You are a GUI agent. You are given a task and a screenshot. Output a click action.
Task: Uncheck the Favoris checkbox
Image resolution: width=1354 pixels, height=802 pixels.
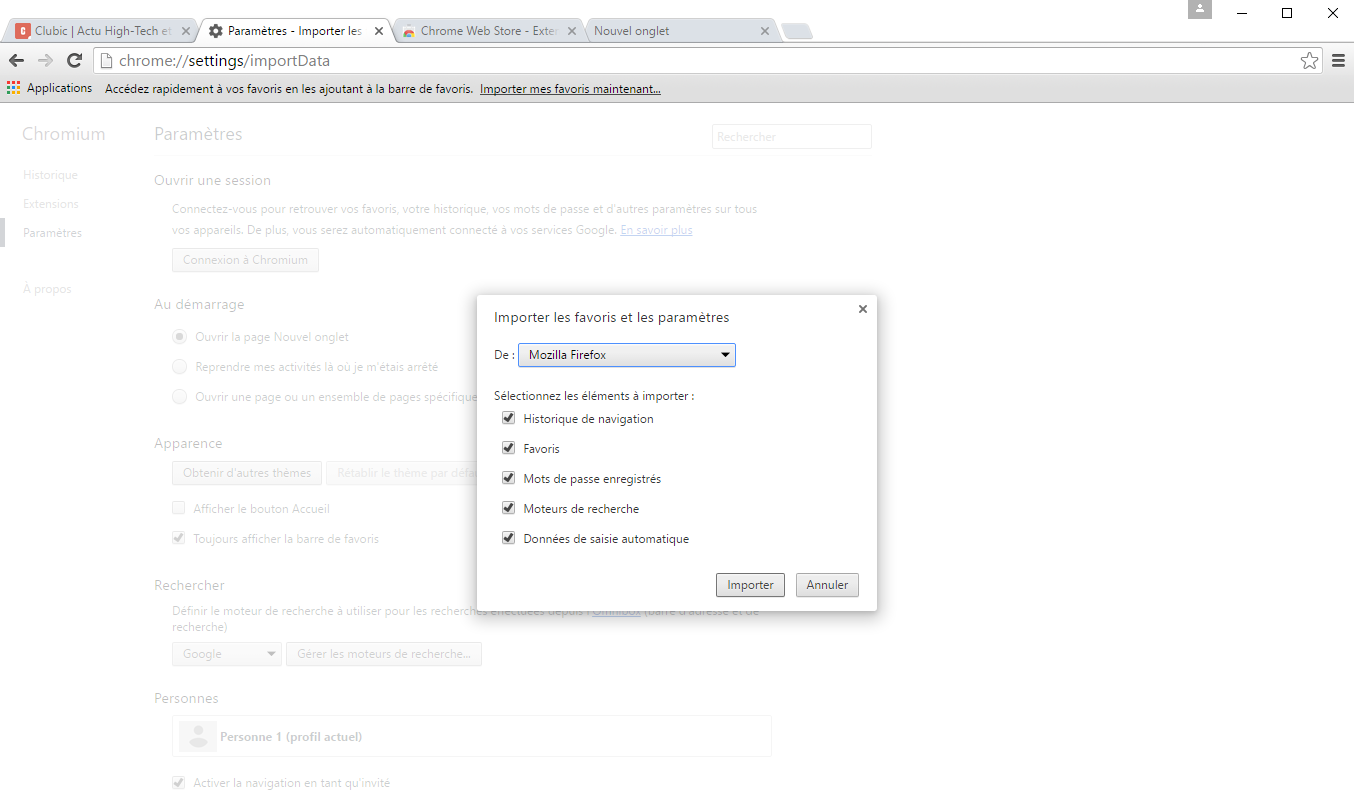pos(509,448)
